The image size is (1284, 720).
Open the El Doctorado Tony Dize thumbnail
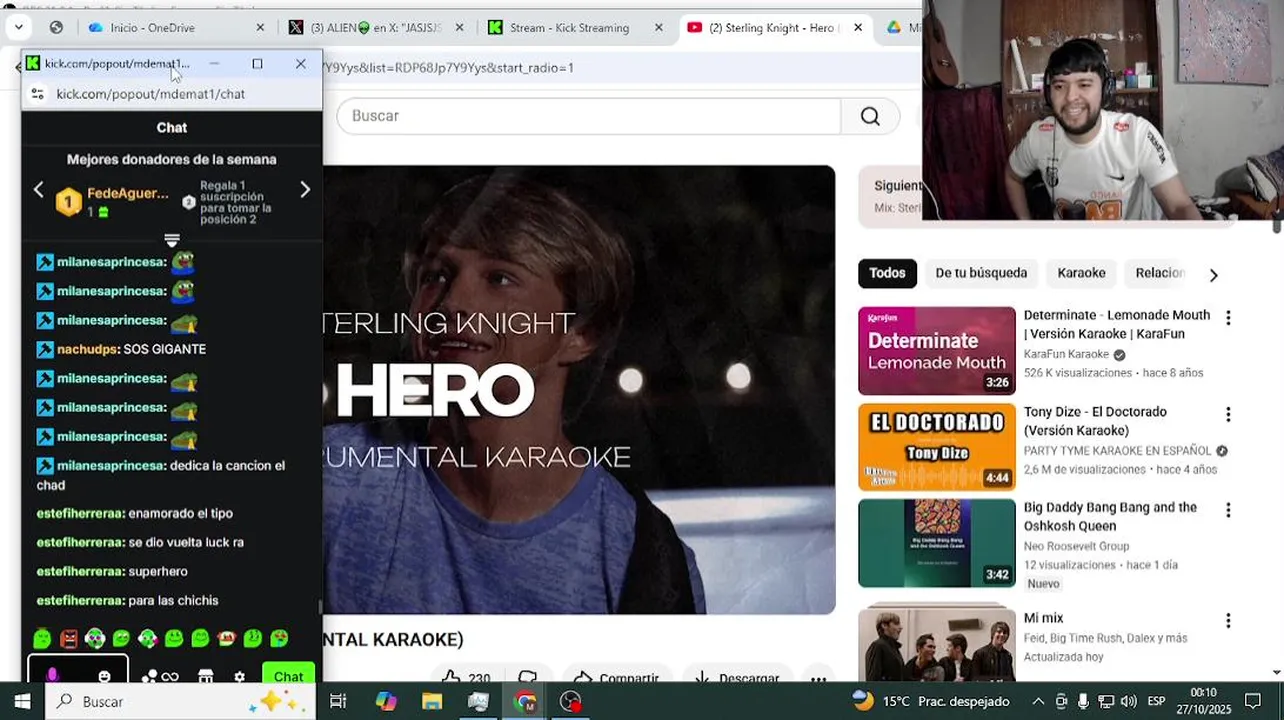click(x=936, y=447)
